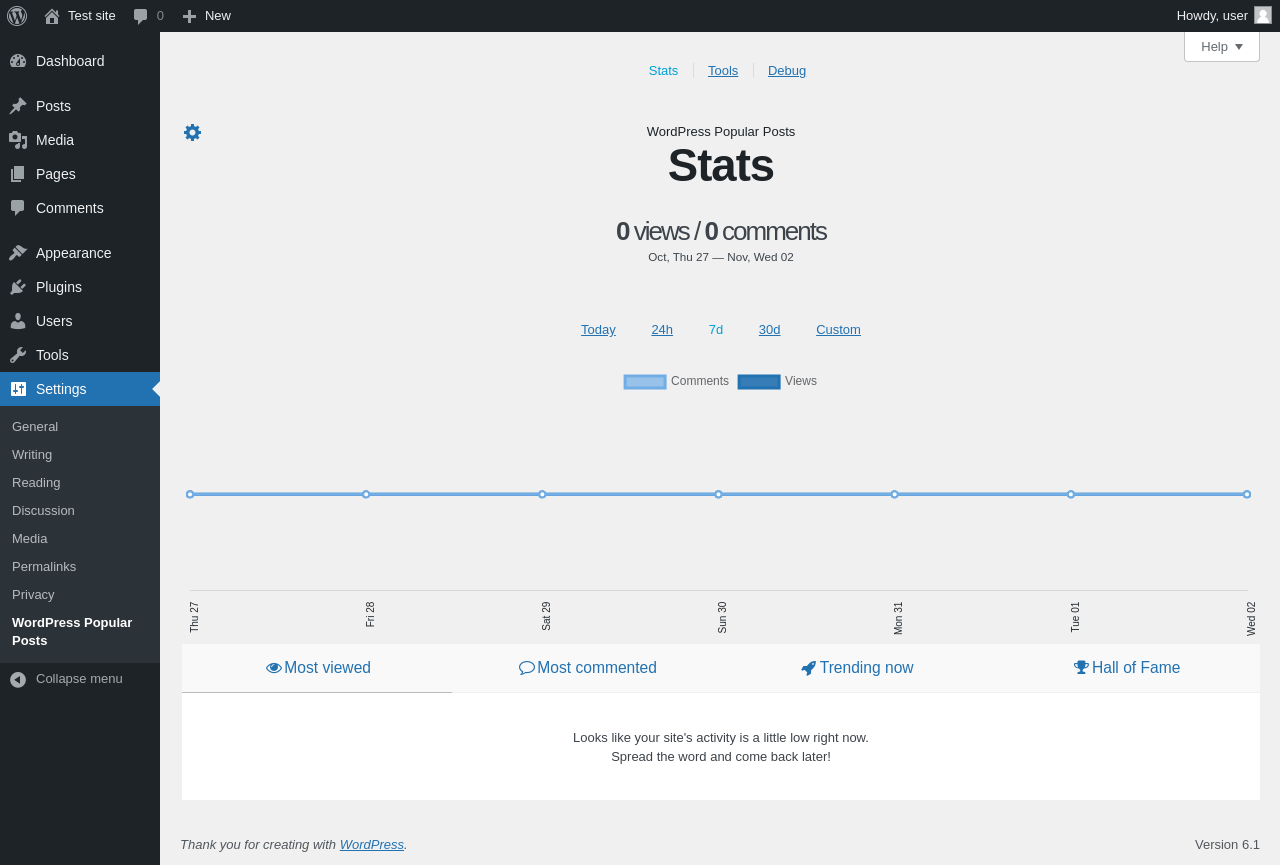The image size is (1280, 865).
Task: Click the Tools wrench icon
Action: tap(18, 355)
